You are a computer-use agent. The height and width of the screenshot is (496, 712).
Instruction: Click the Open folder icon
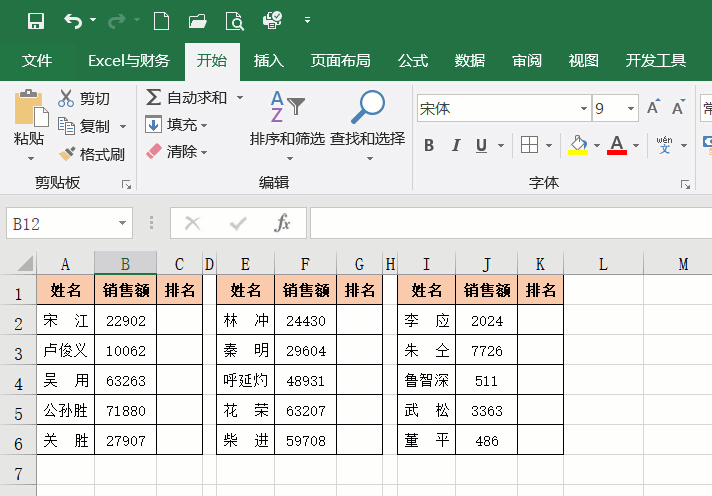(198, 21)
